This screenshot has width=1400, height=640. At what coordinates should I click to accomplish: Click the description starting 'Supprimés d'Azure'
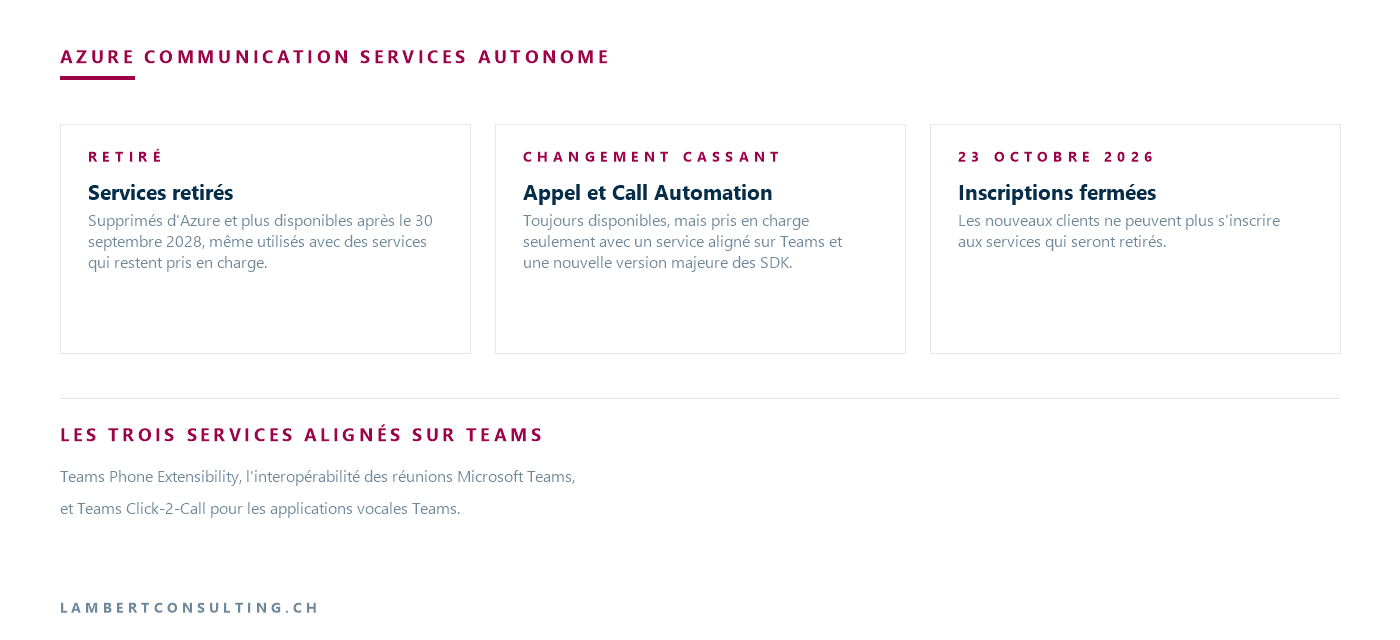point(261,241)
